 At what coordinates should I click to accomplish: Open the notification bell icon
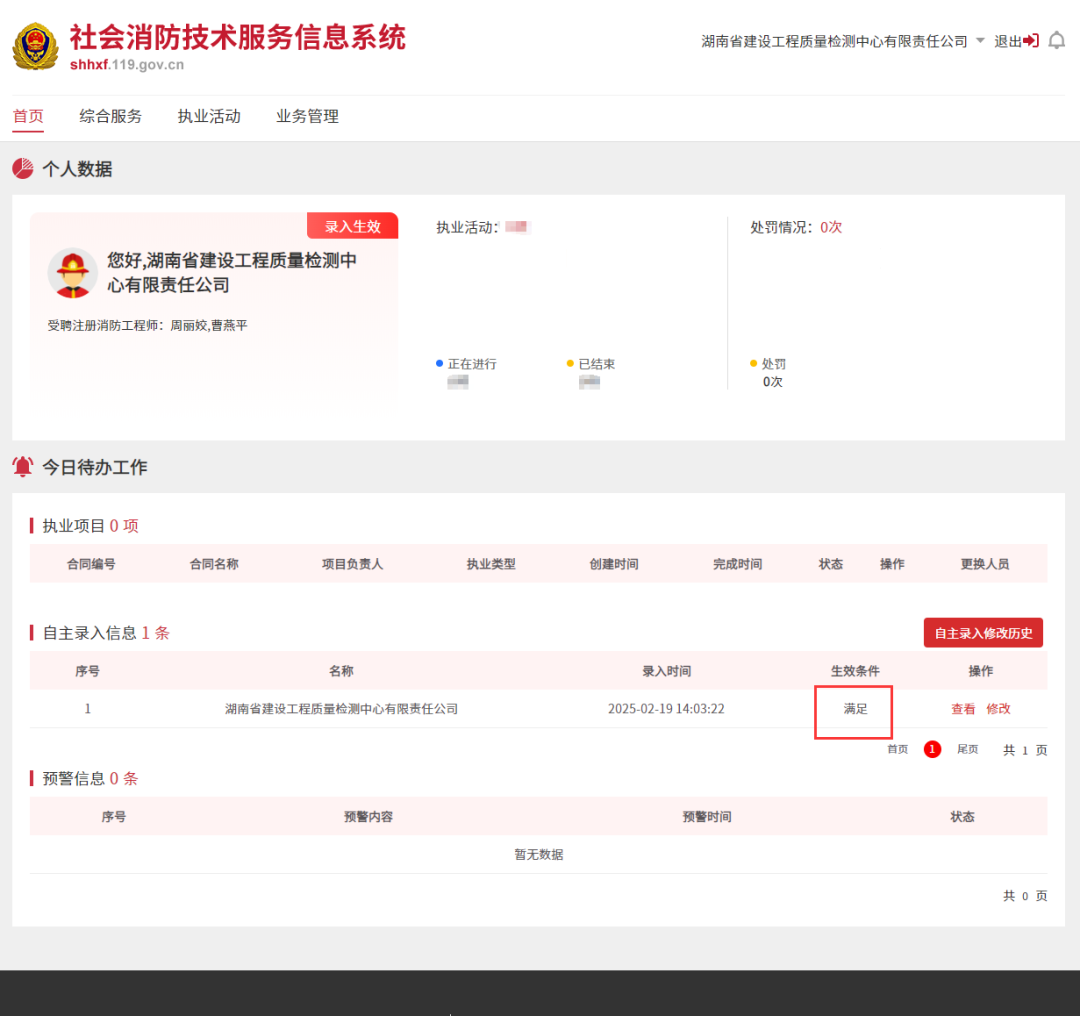[1056, 41]
